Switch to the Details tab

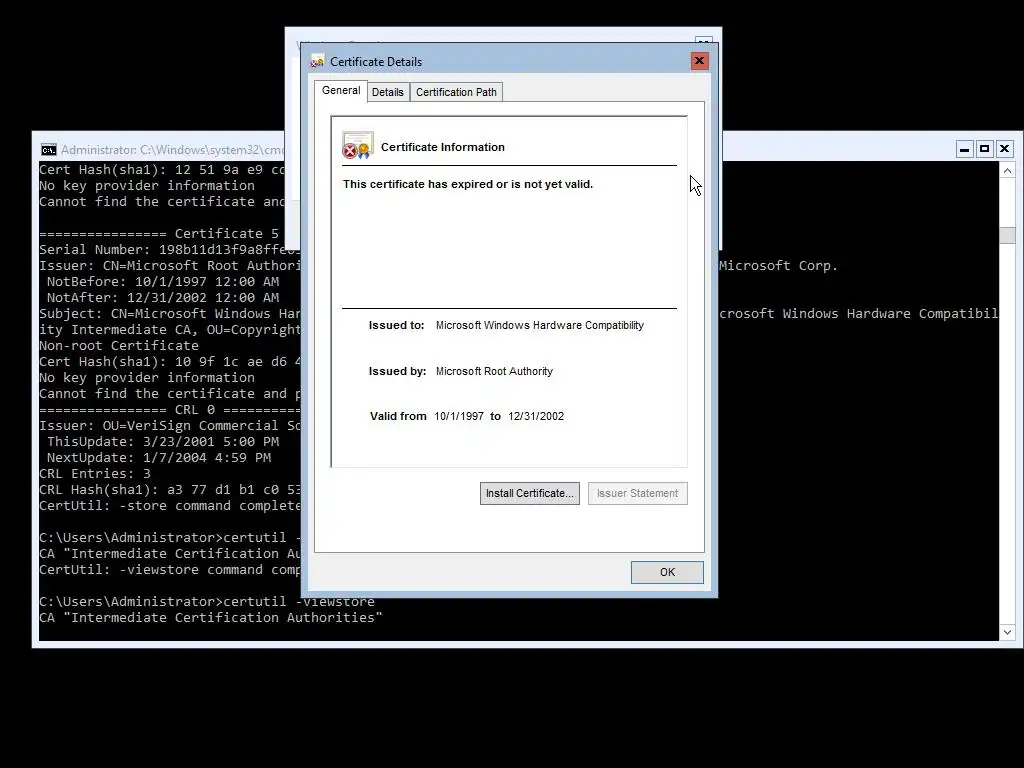coord(387,92)
